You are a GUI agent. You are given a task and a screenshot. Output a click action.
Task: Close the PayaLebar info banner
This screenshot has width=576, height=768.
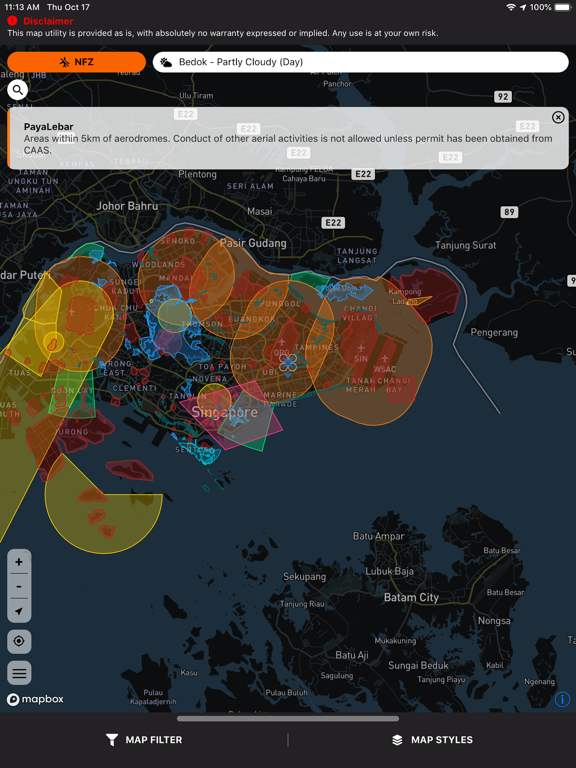[x=558, y=117]
